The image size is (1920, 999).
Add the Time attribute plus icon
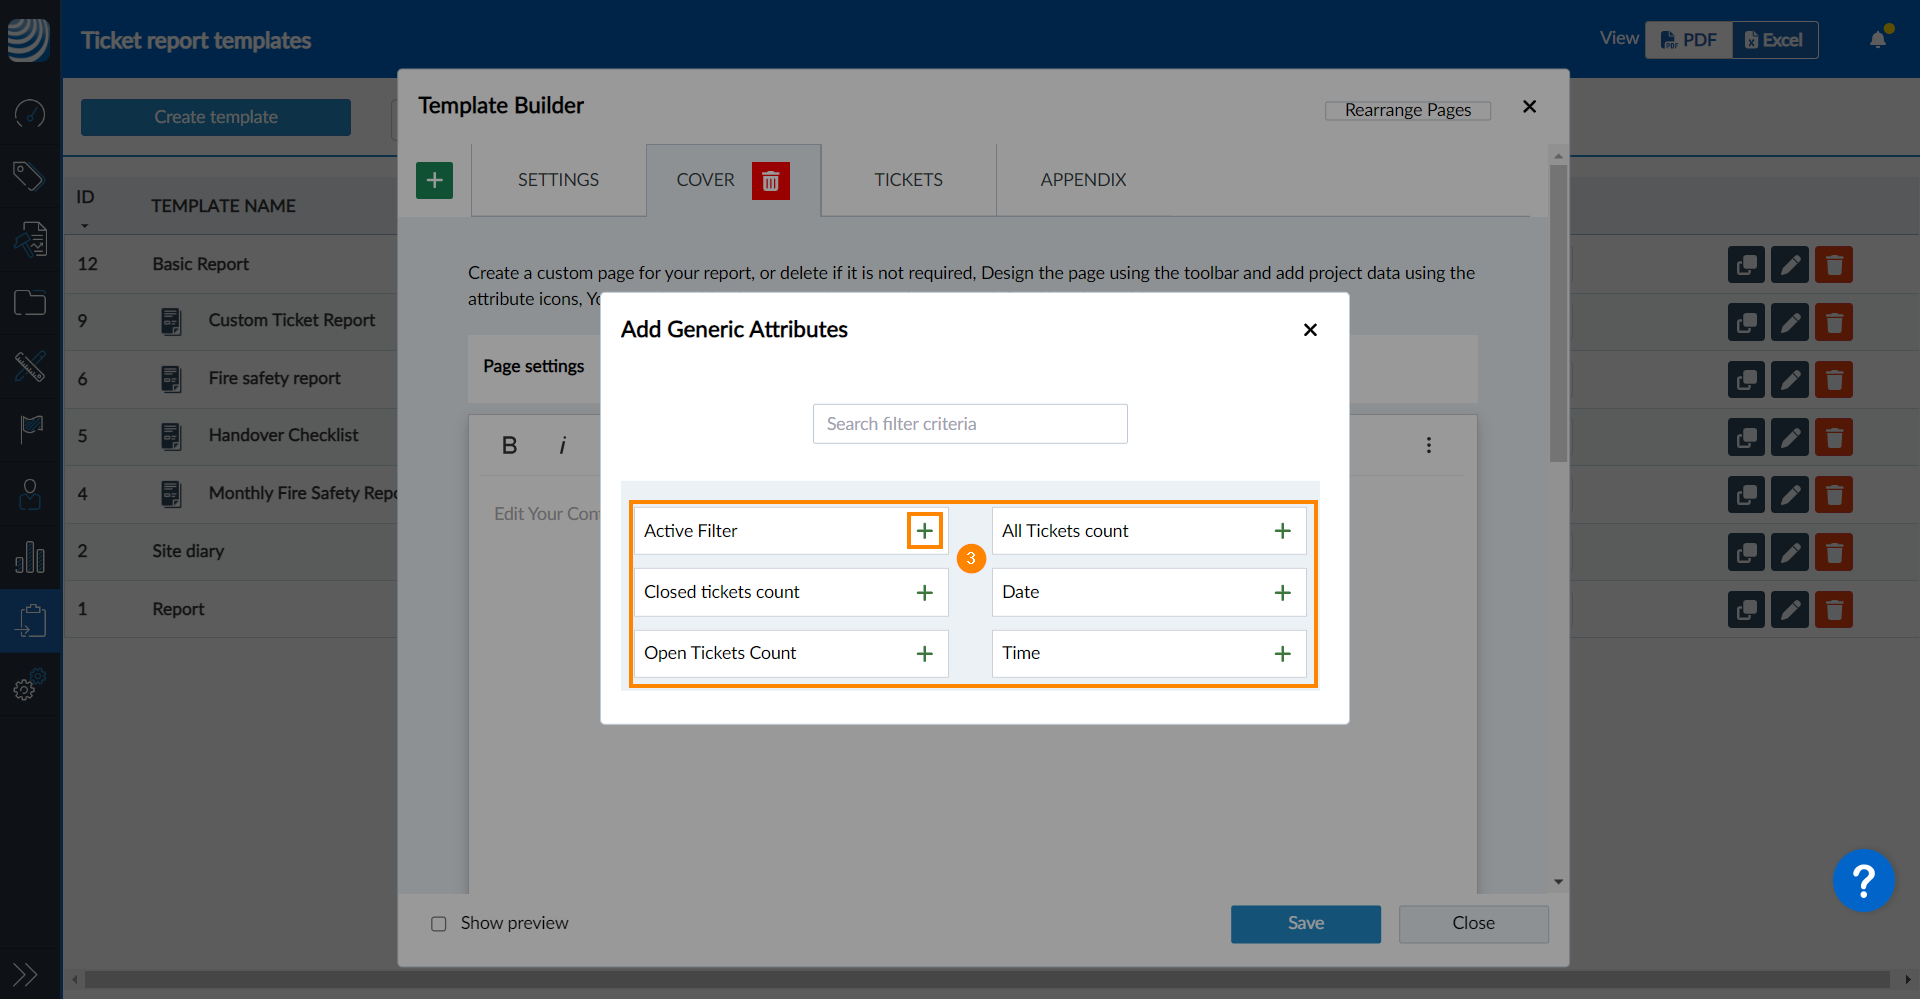click(1283, 653)
